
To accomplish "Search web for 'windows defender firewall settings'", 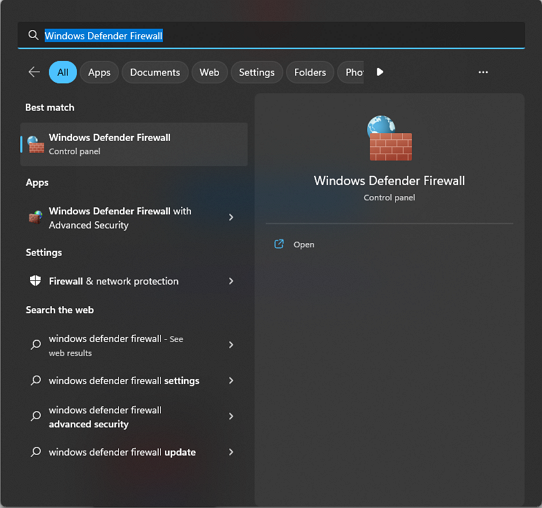I will (x=134, y=380).
